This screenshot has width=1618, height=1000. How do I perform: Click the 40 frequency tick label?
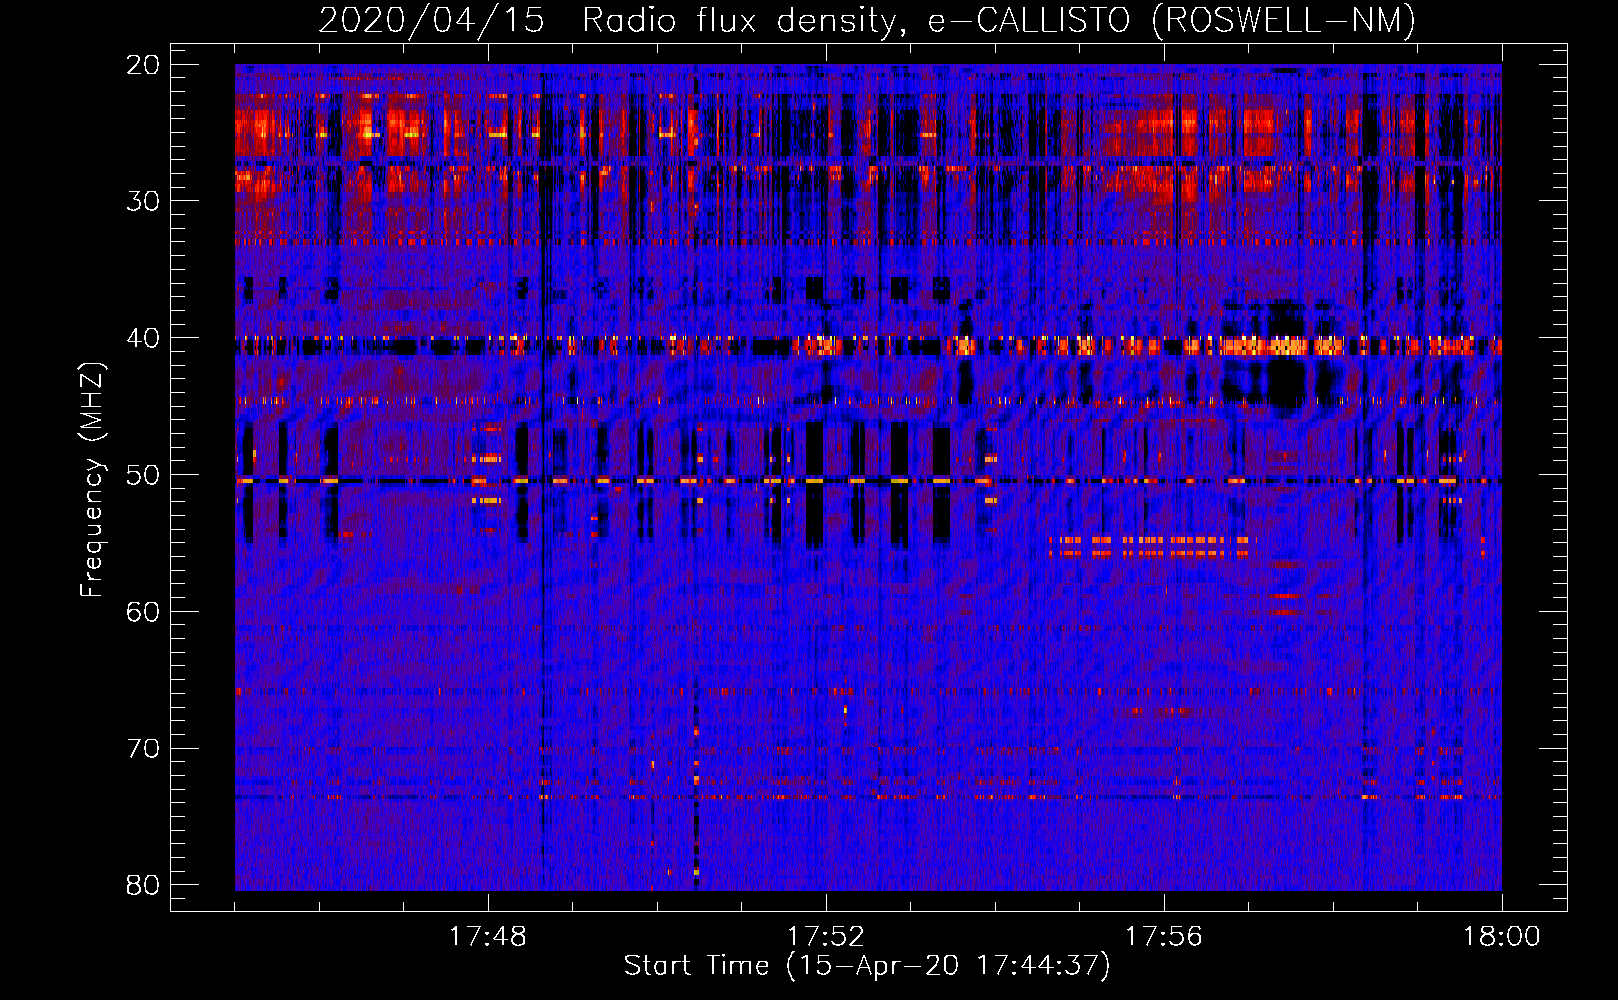pos(144,338)
